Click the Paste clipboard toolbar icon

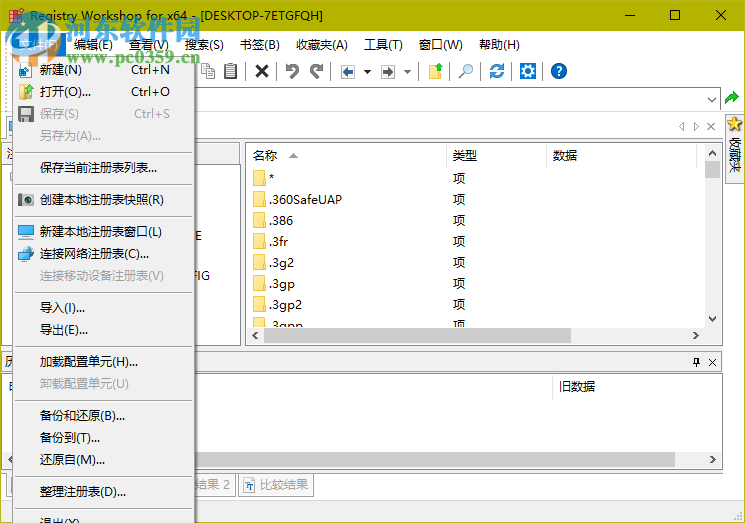tap(230, 71)
